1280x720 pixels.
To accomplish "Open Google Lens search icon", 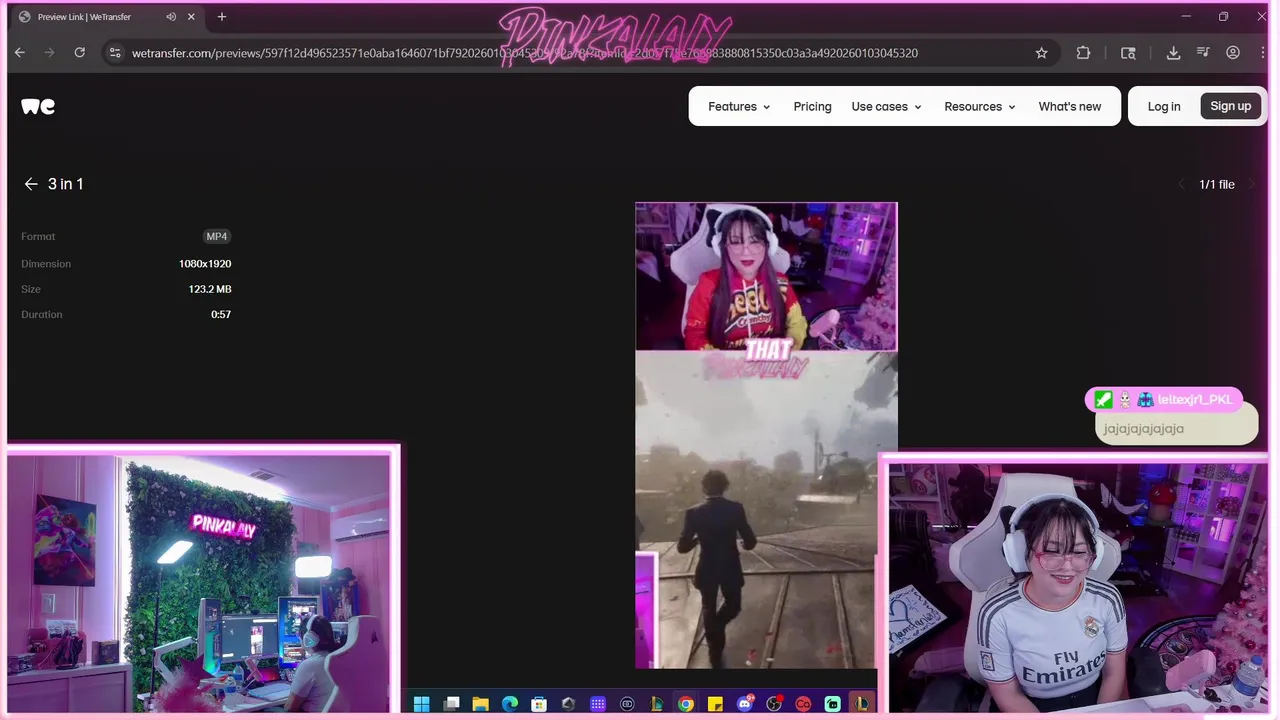I will pos(1128,53).
